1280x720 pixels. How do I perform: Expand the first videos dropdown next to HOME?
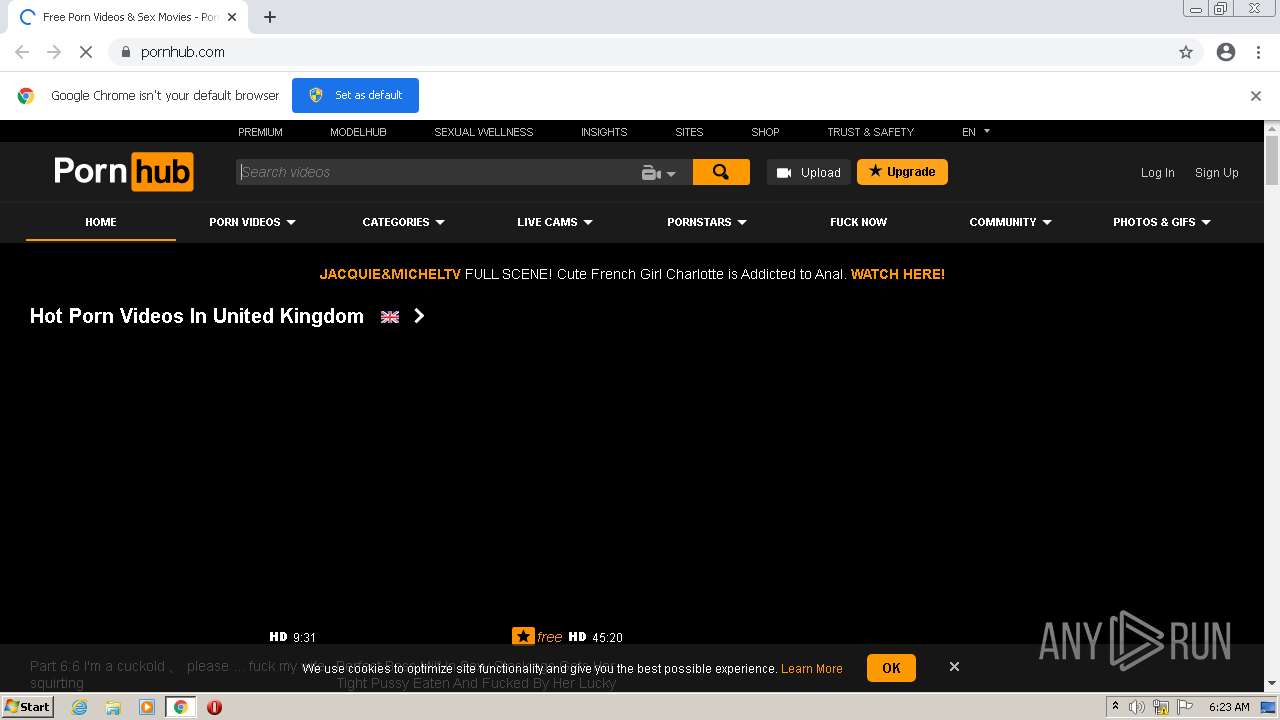[252, 222]
